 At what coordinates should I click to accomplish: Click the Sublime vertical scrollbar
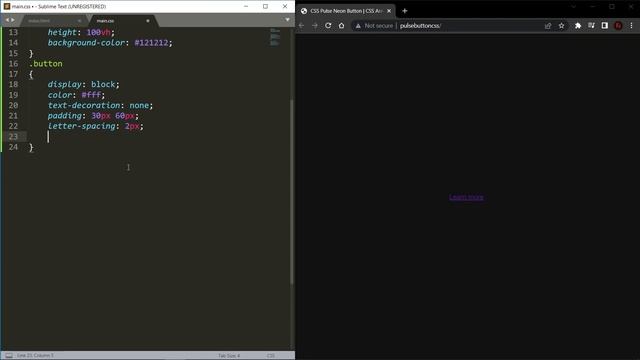292,192
